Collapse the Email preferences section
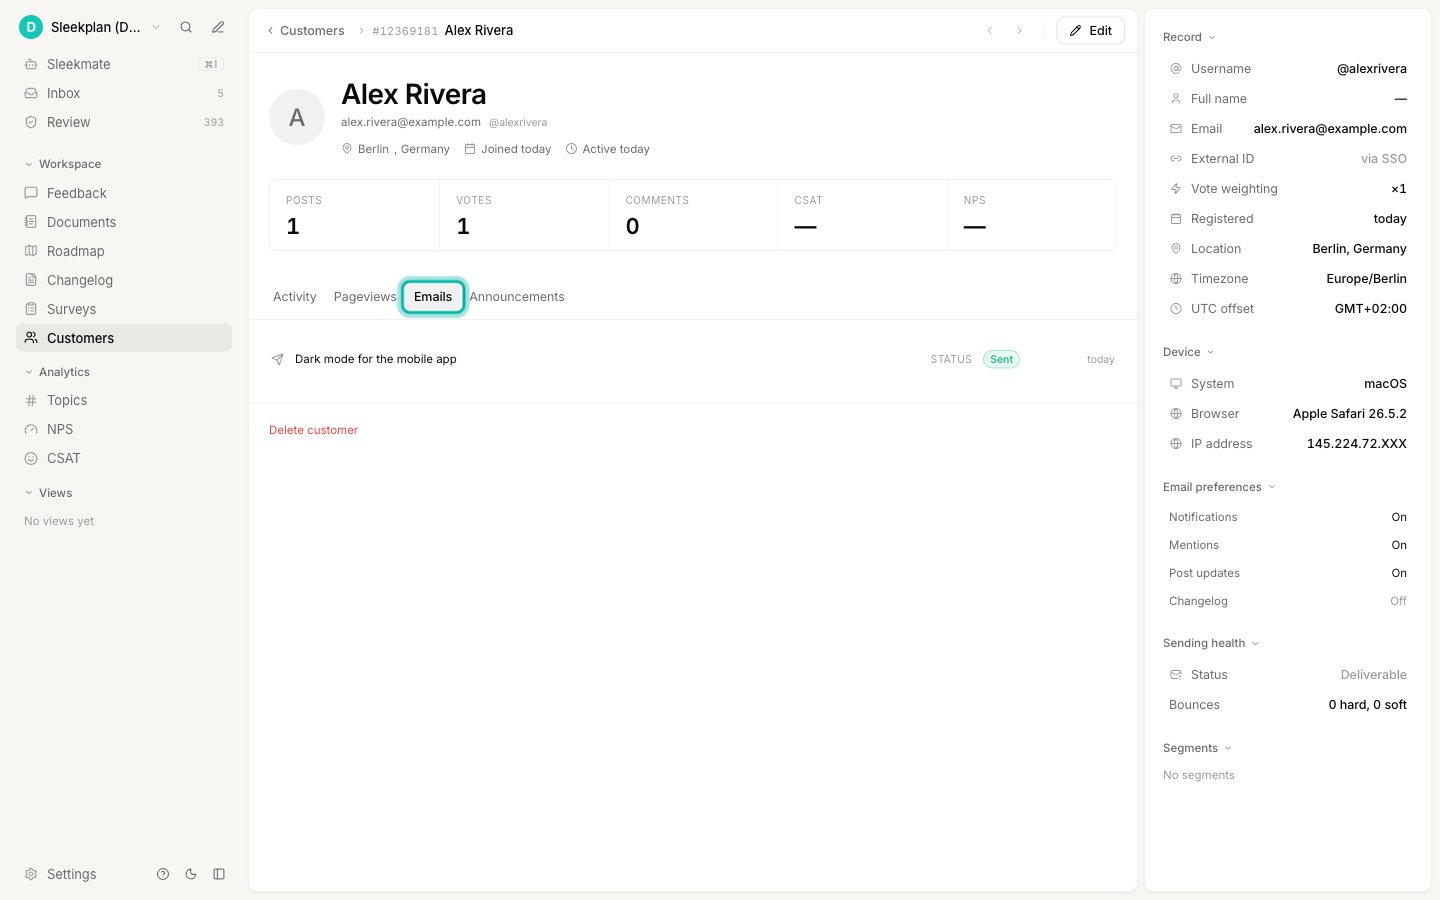Viewport: 1440px width, 900px height. click(1219, 487)
